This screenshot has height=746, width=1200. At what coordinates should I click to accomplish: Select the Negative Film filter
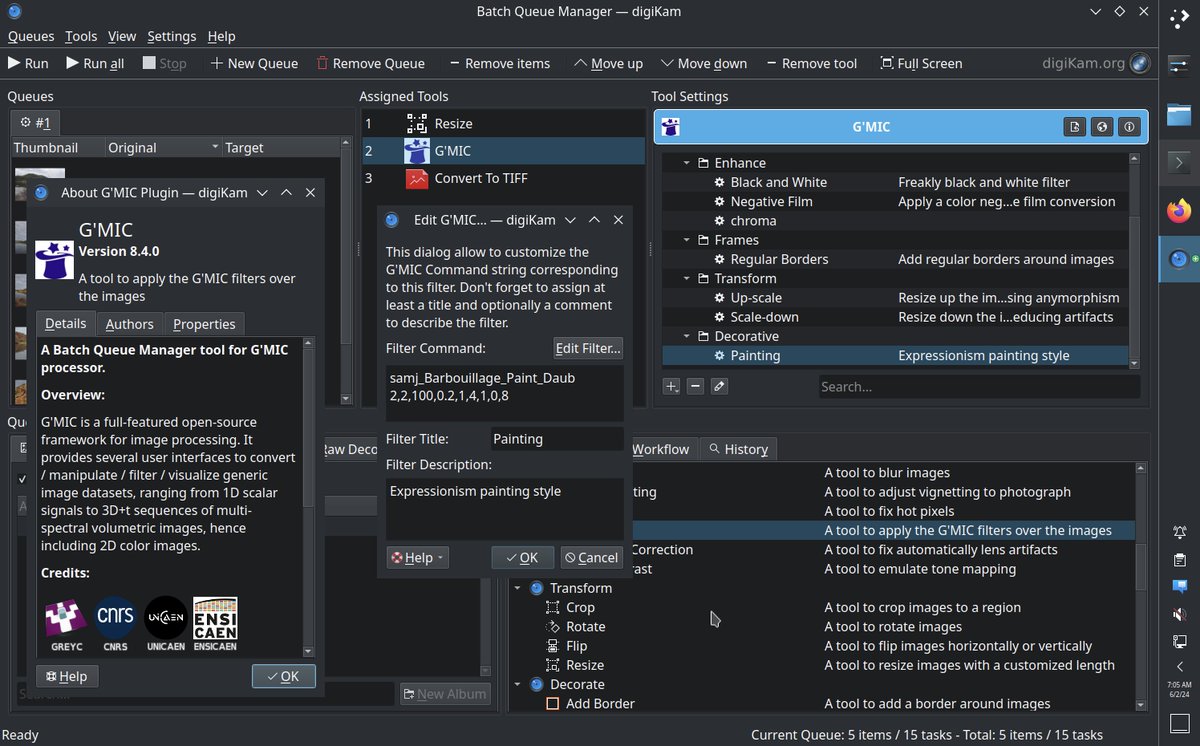click(771, 201)
